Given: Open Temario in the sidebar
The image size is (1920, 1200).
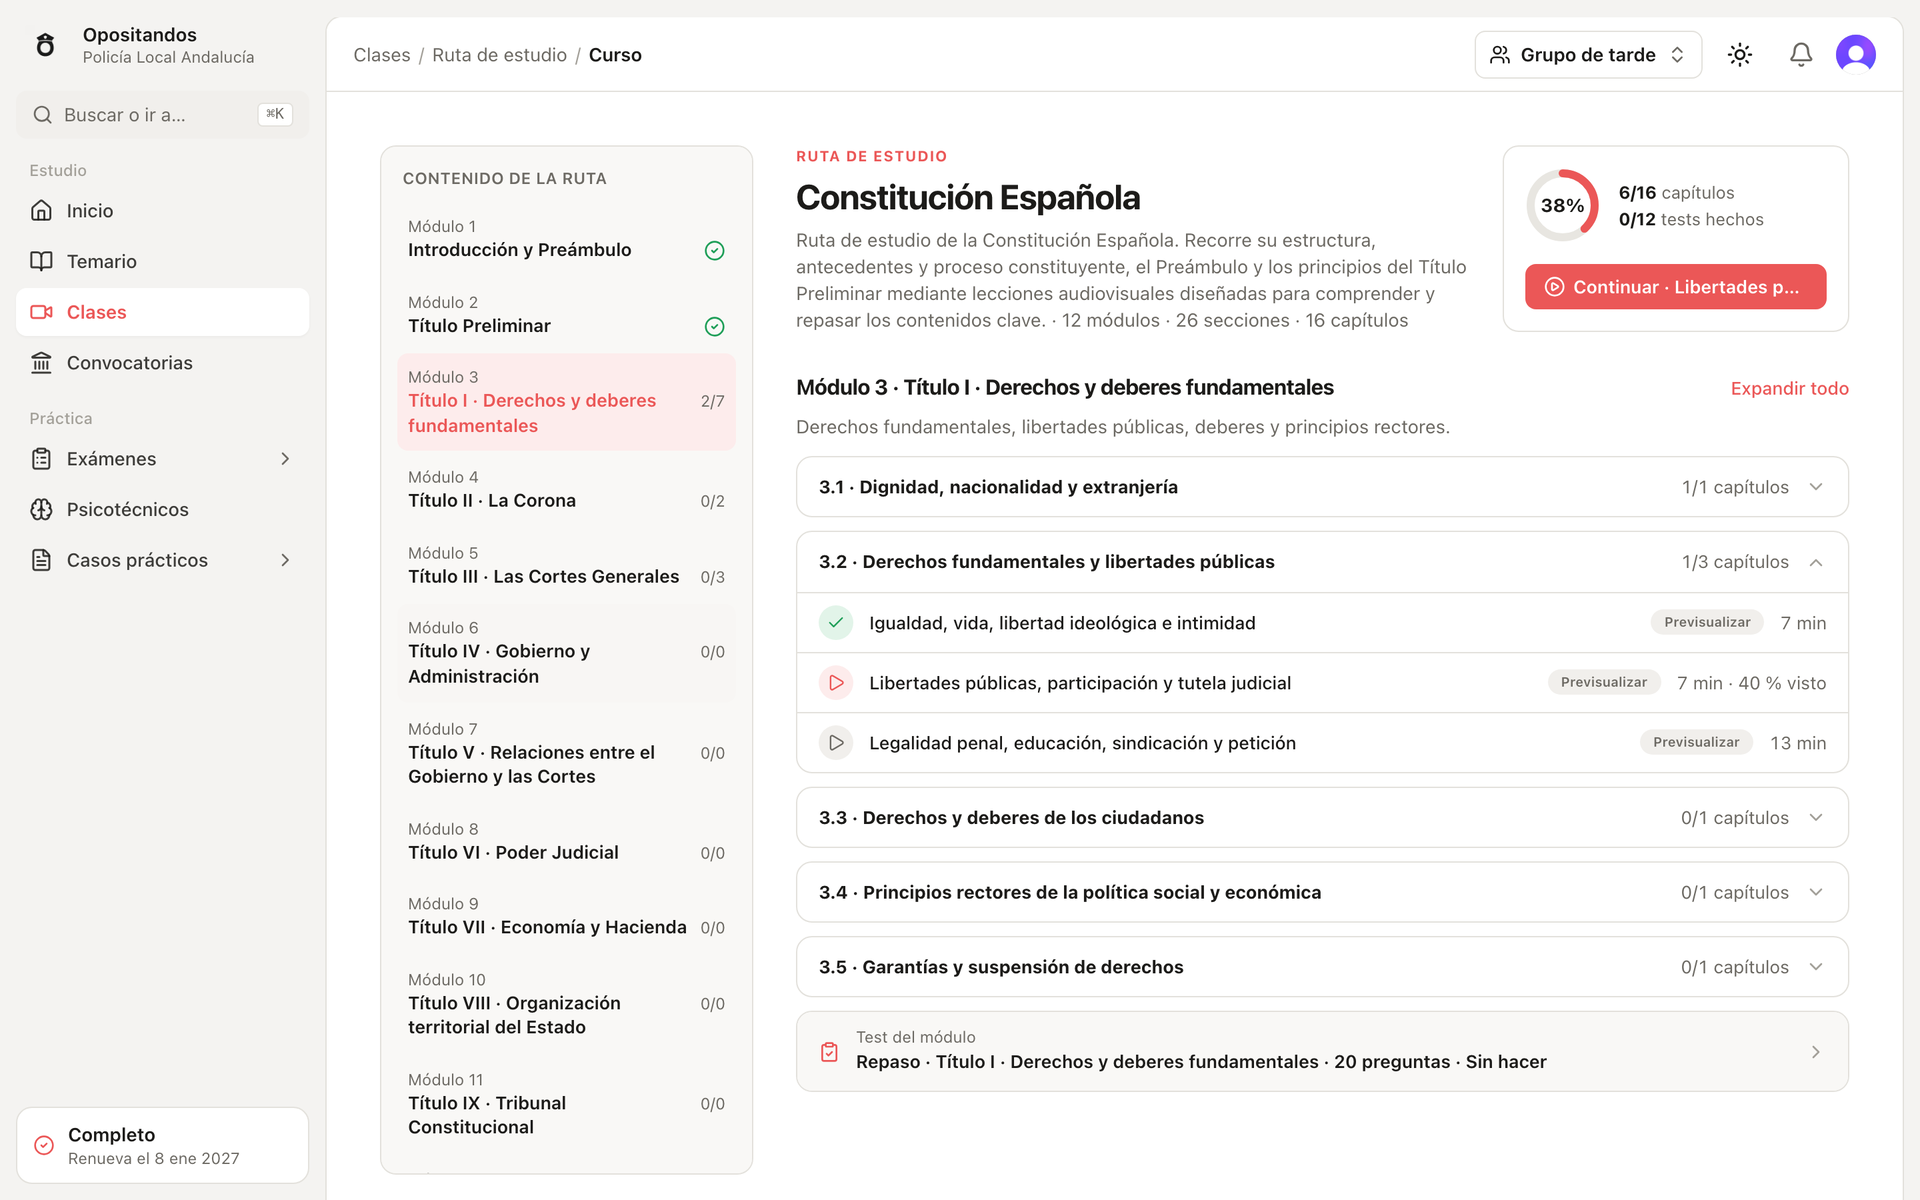Looking at the screenshot, I should click(x=162, y=261).
